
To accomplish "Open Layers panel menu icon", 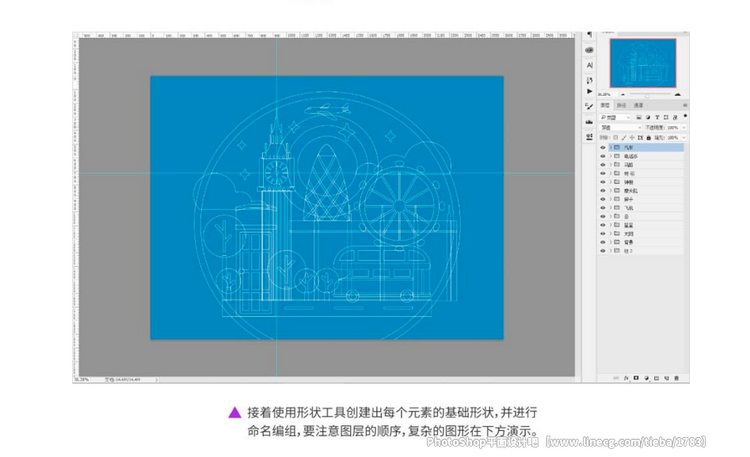I will [x=685, y=105].
